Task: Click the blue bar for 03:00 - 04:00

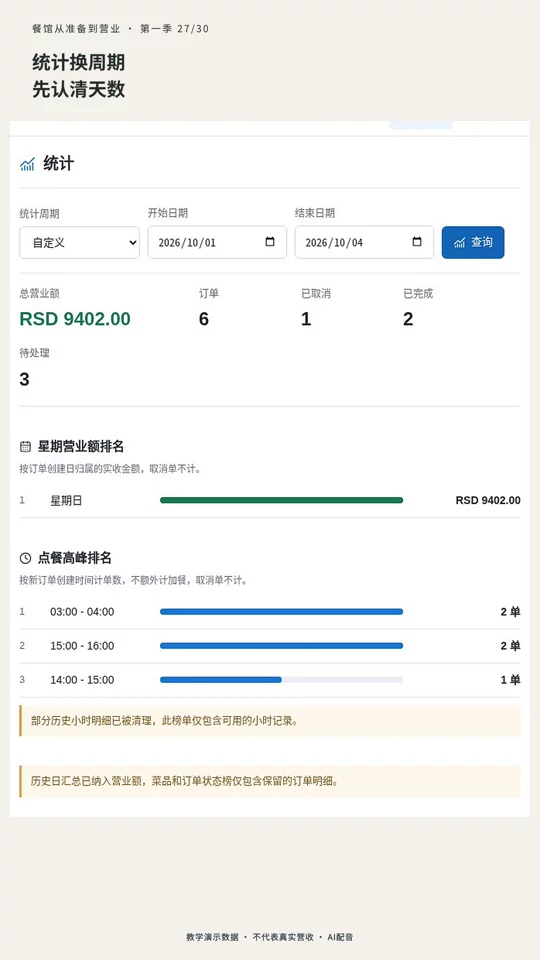Action: coord(282,612)
